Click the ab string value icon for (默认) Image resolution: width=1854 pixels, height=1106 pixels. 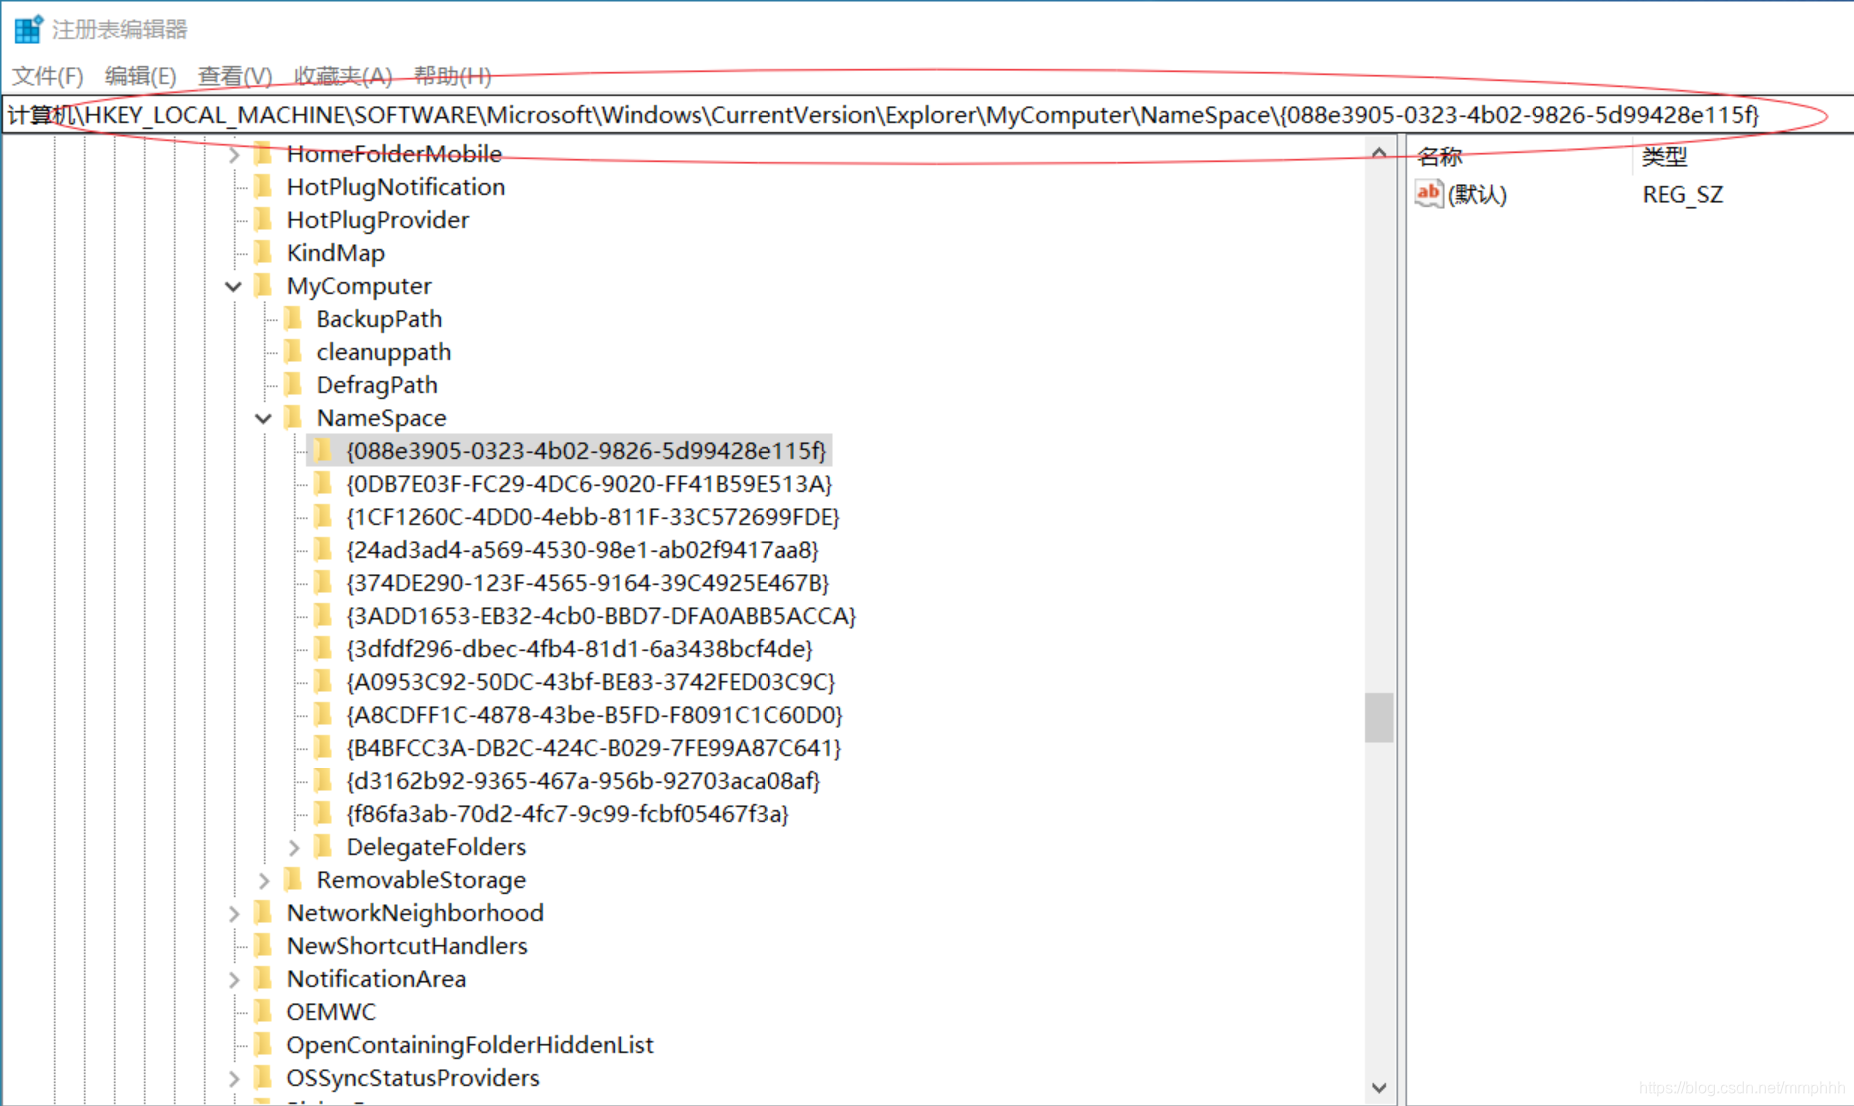1429,193
